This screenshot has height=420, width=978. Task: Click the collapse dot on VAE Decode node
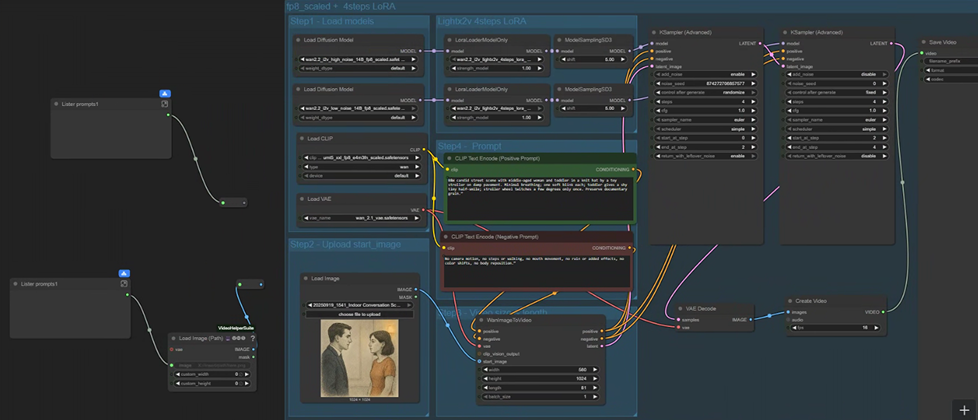point(679,309)
